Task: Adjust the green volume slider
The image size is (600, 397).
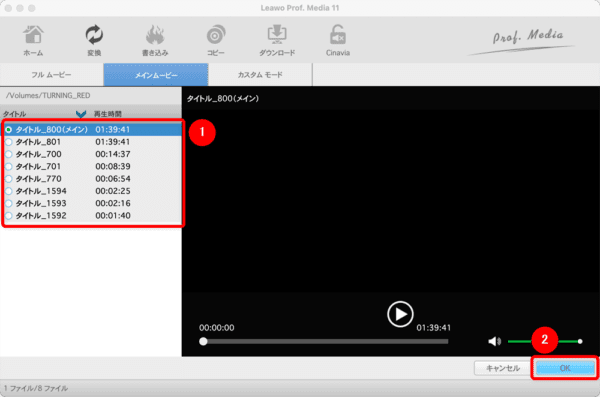Action: [x=545, y=341]
